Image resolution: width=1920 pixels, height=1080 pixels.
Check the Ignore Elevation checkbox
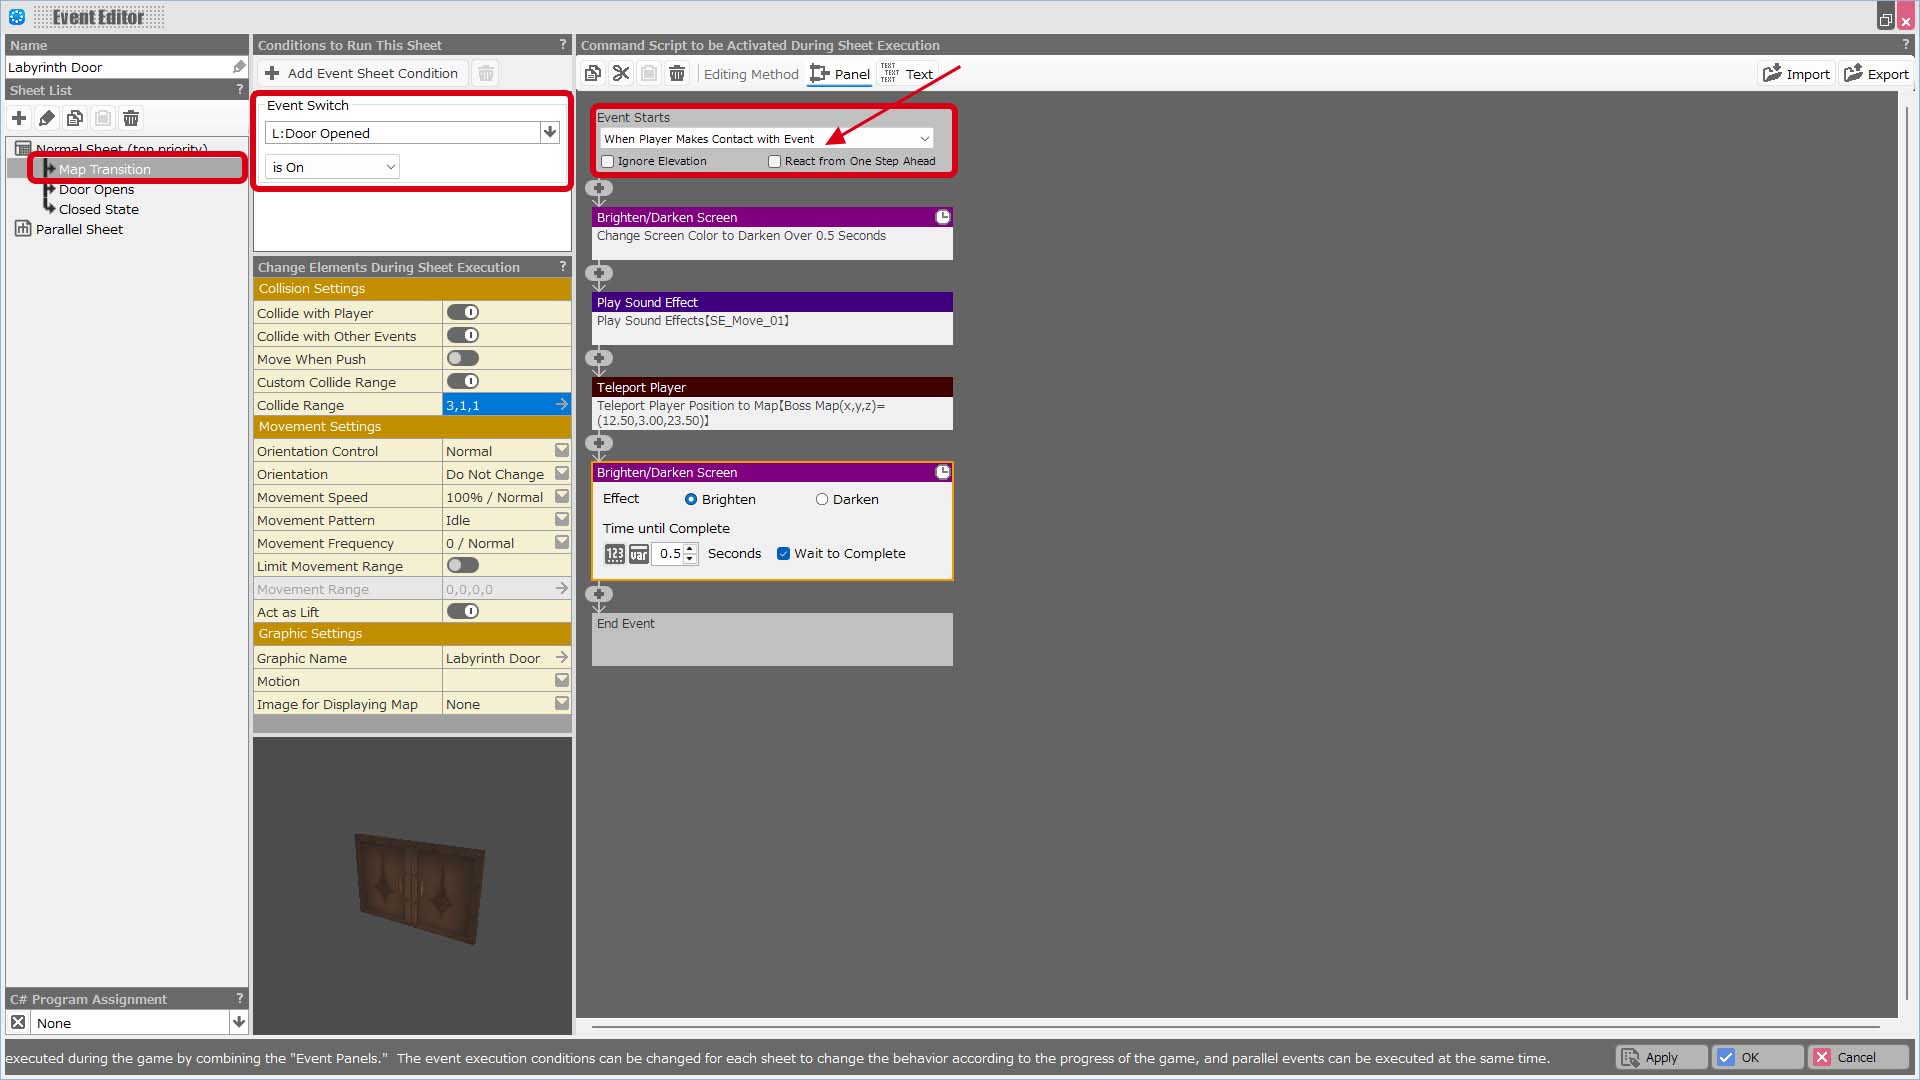pos(607,161)
